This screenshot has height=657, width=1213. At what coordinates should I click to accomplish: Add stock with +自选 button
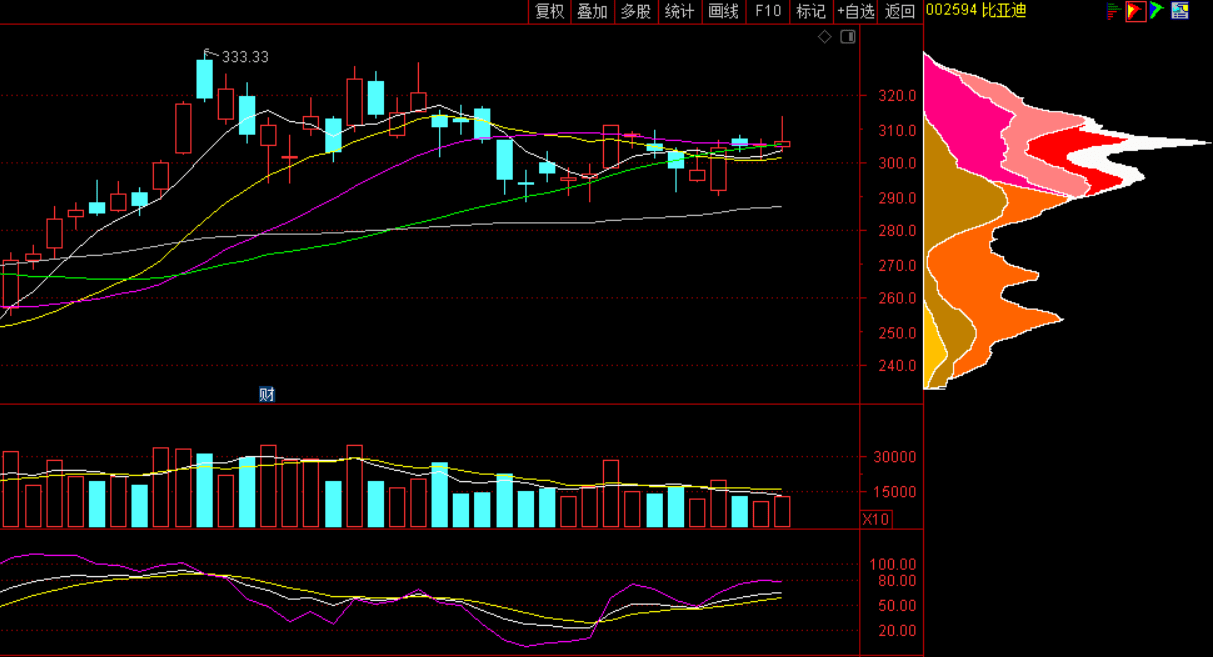coord(856,11)
